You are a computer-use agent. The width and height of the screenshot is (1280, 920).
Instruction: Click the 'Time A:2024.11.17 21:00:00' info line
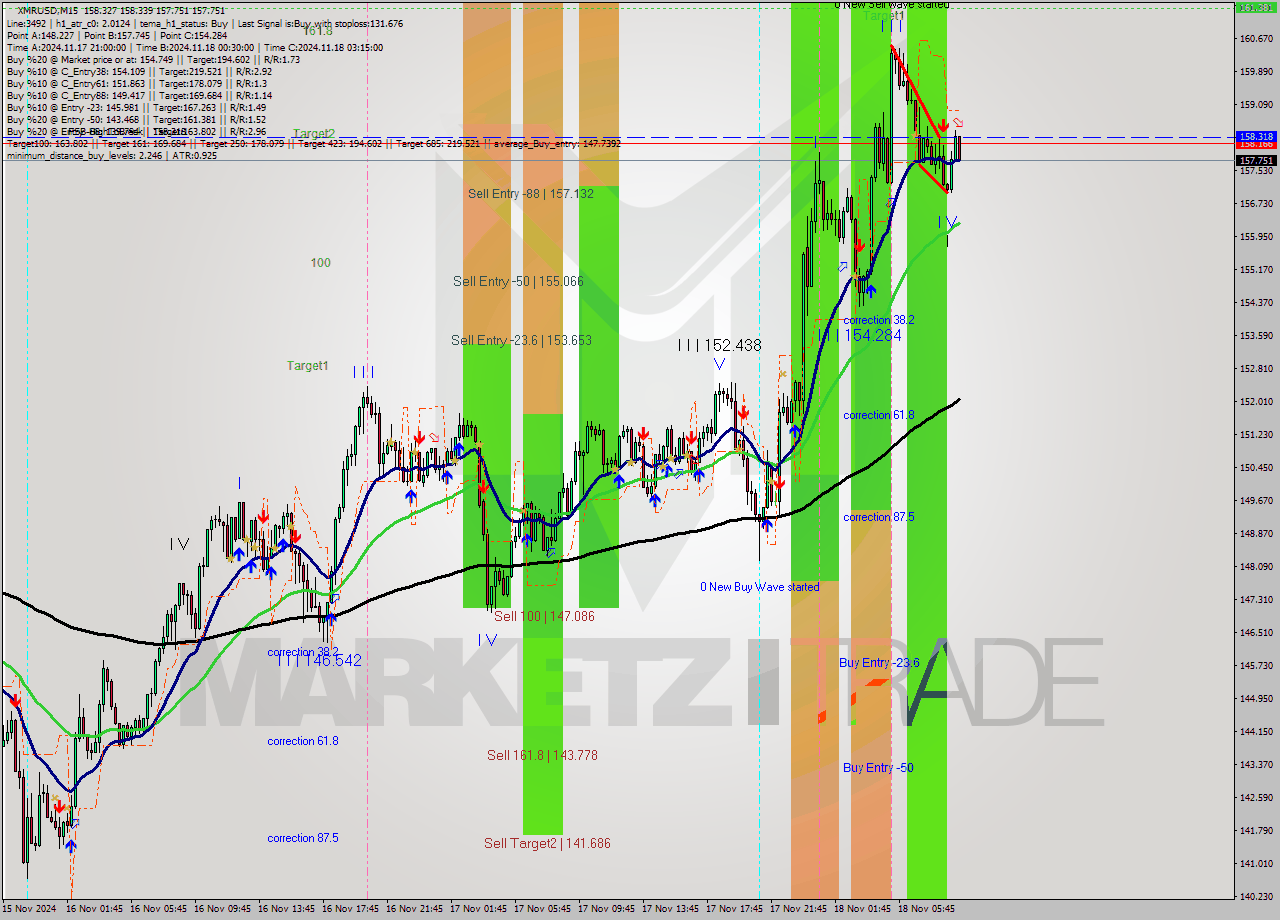click(195, 47)
